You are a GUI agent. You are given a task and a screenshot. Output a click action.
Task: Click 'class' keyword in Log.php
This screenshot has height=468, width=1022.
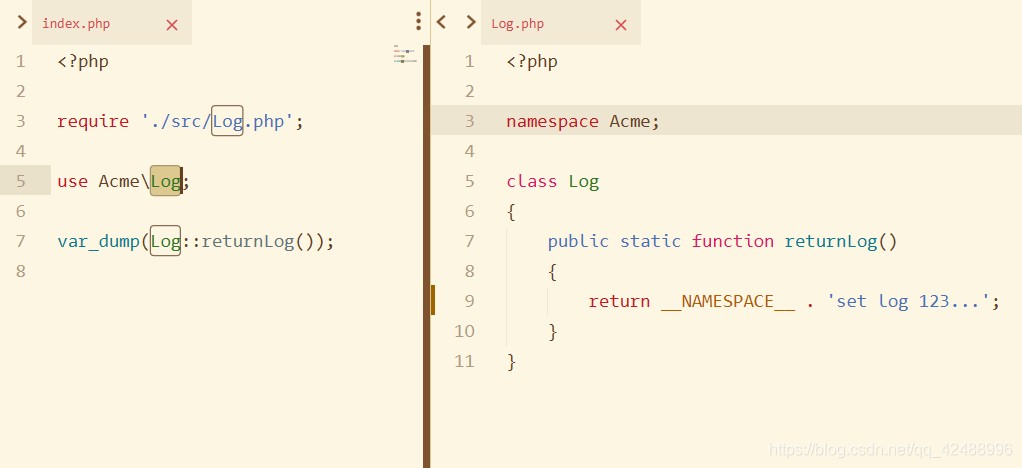pos(532,181)
